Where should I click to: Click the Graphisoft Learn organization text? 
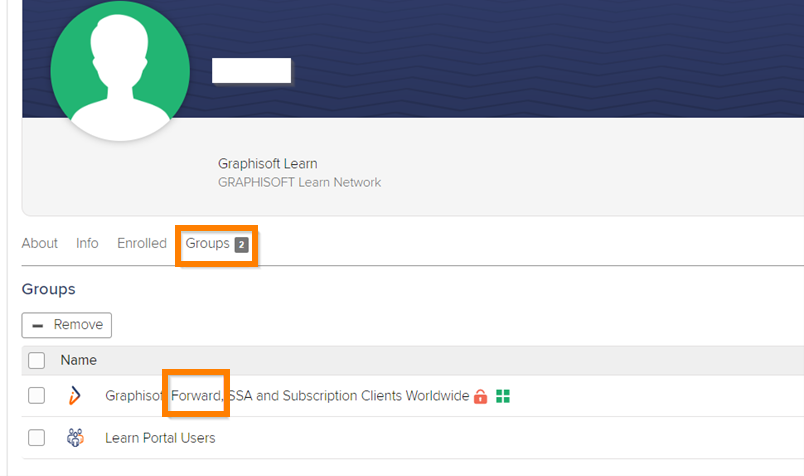pos(268,164)
